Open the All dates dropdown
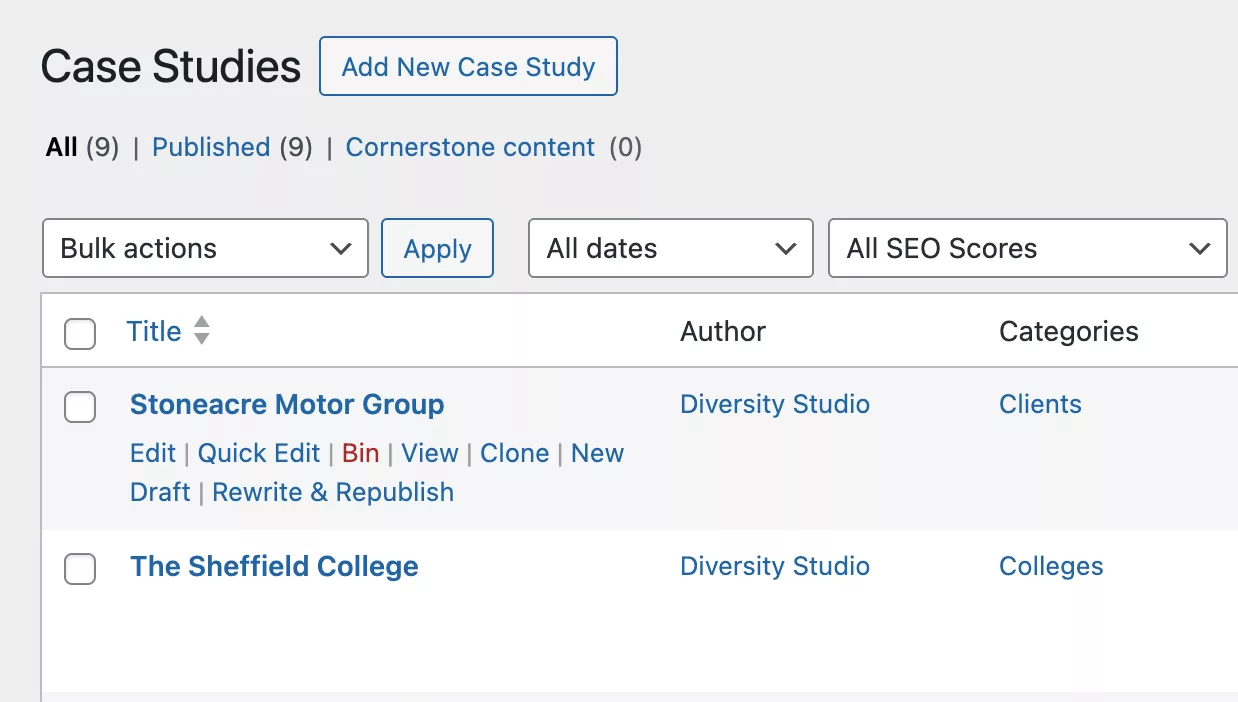 (670, 248)
